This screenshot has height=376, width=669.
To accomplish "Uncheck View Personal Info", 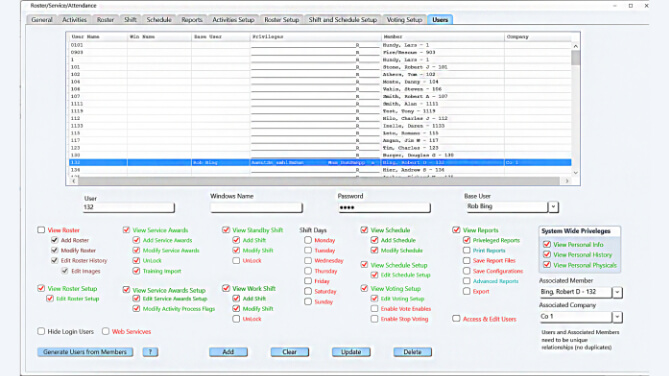I will (547, 245).
